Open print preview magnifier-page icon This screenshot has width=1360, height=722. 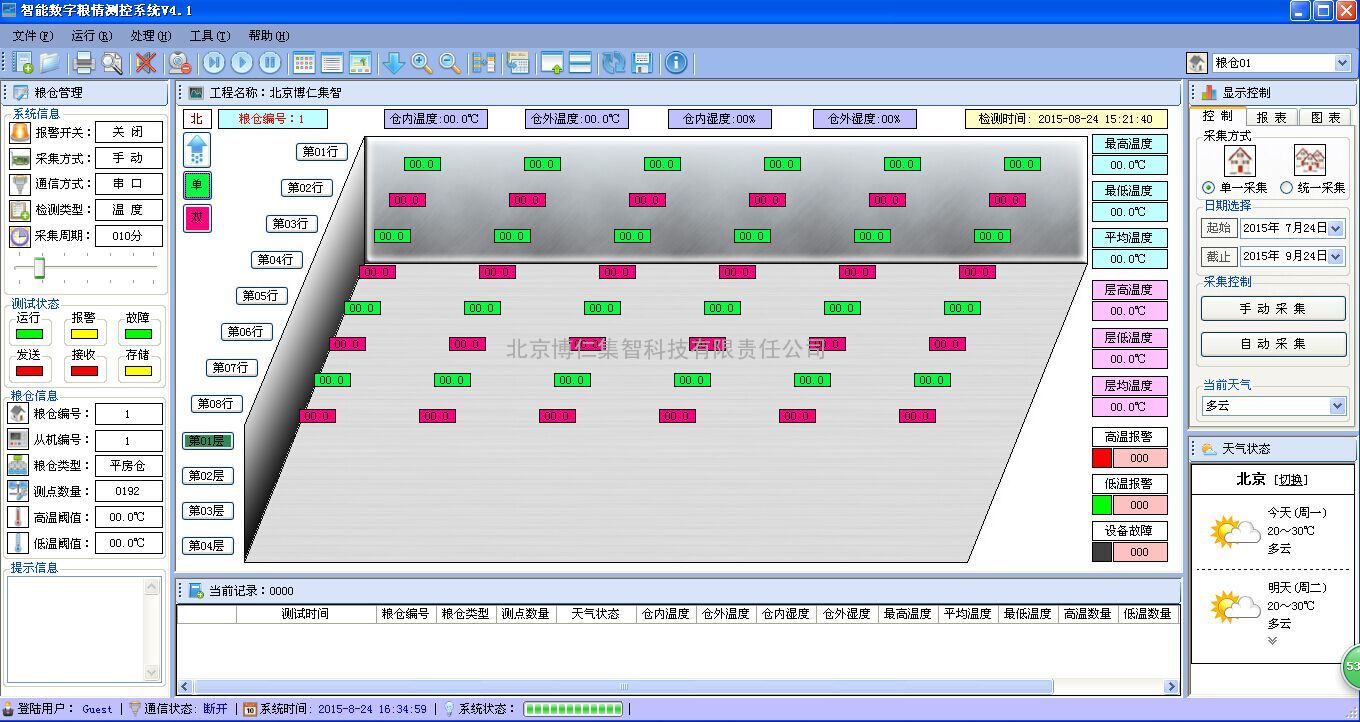coord(111,63)
